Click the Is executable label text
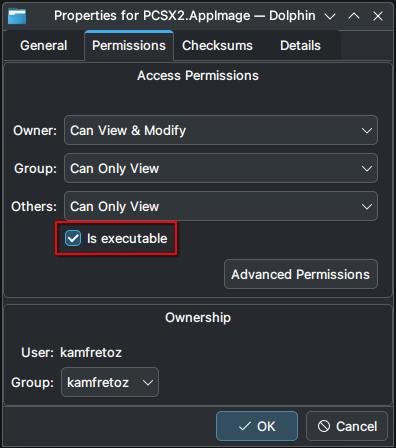396x448 pixels. [127, 239]
